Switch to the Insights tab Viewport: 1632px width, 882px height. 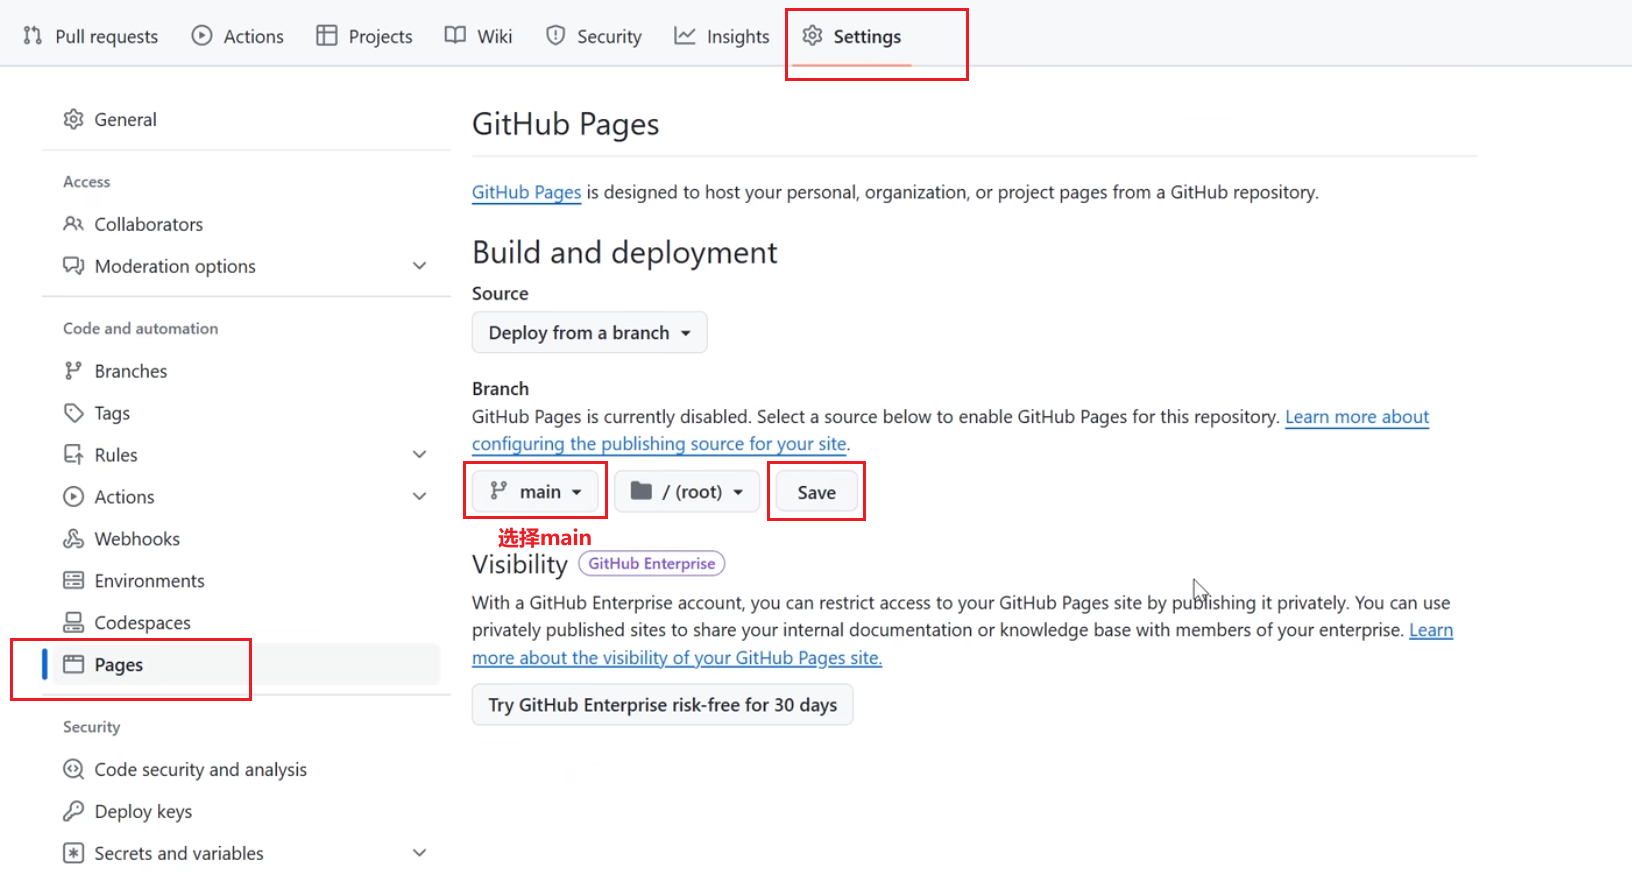pyautogui.click(x=722, y=37)
